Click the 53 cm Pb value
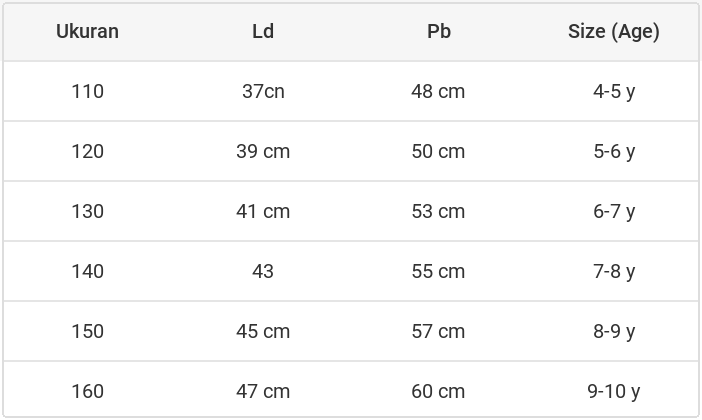The height and width of the screenshot is (420, 702). click(x=438, y=211)
